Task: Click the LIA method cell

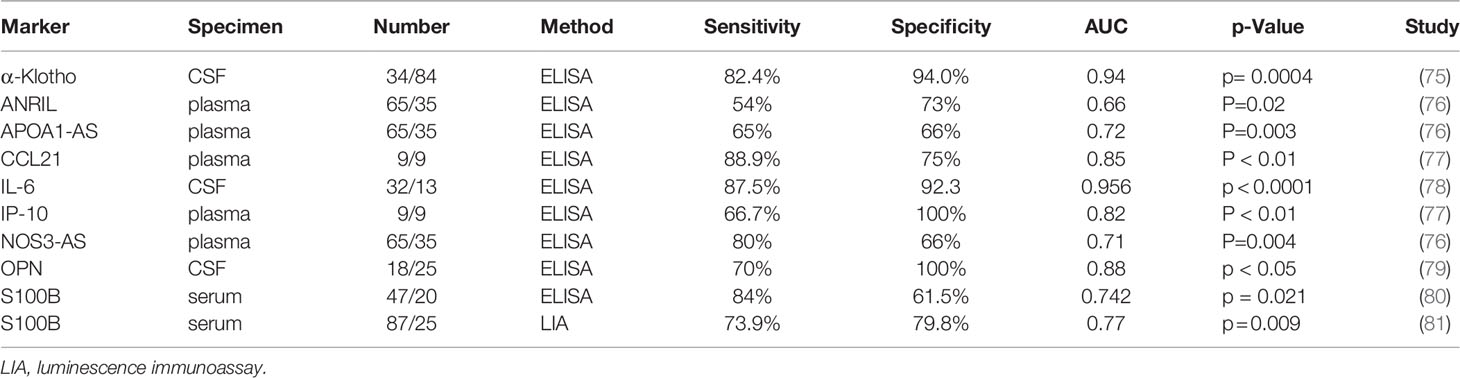Action: (553, 321)
